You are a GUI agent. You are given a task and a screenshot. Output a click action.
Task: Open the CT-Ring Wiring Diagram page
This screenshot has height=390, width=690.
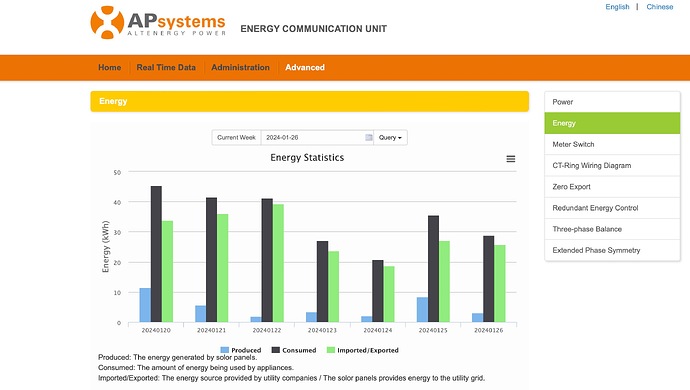point(612,166)
